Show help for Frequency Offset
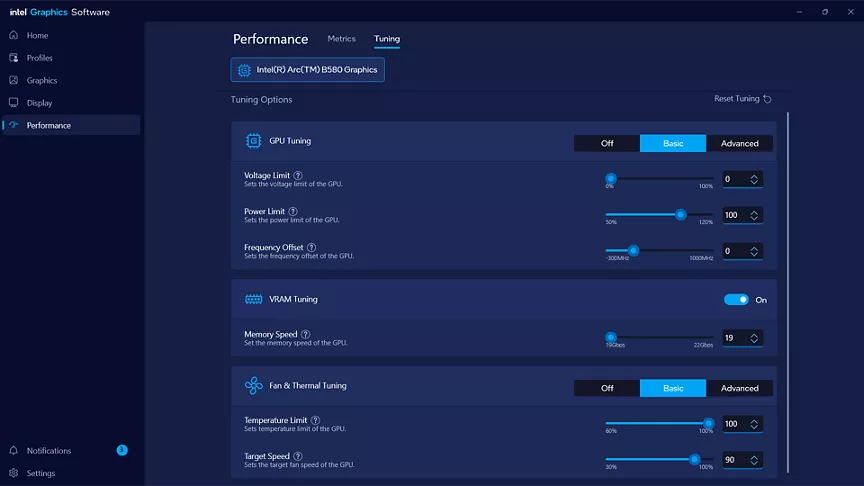Screen dimensions: 864x486 311,247
